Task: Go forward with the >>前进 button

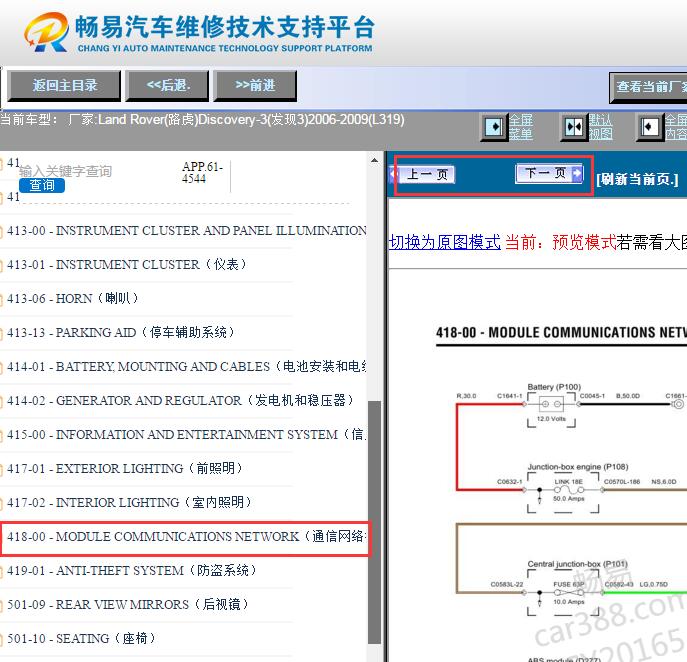Action: point(255,85)
